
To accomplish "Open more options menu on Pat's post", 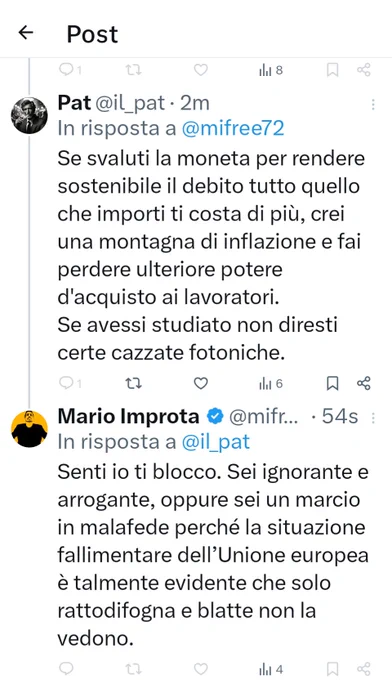I will point(373,105).
